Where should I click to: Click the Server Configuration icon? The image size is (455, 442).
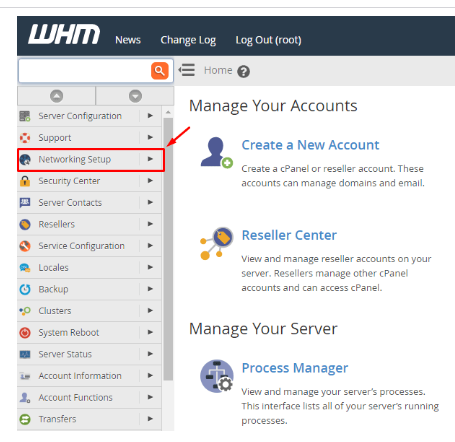pyautogui.click(x=25, y=116)
